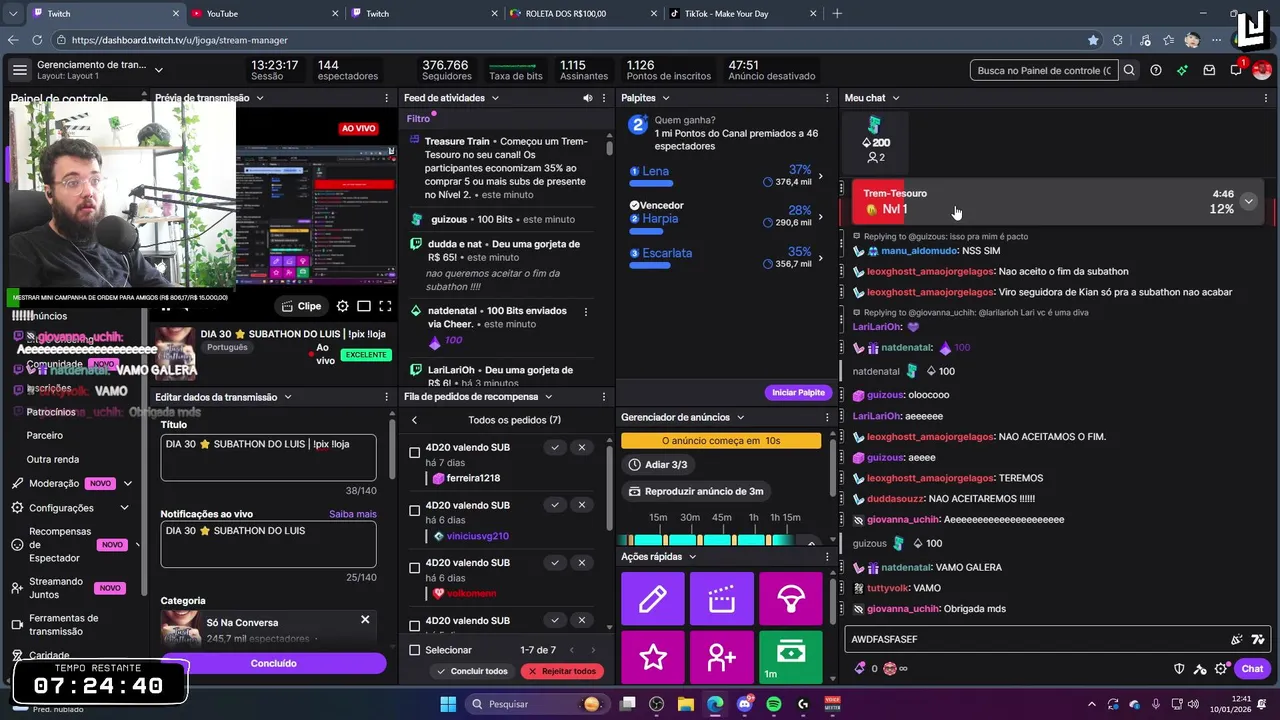Screen dimensions: 1280x720
Task: Open Discord from the Windows taskbar
Action: (x=744, y=704)
